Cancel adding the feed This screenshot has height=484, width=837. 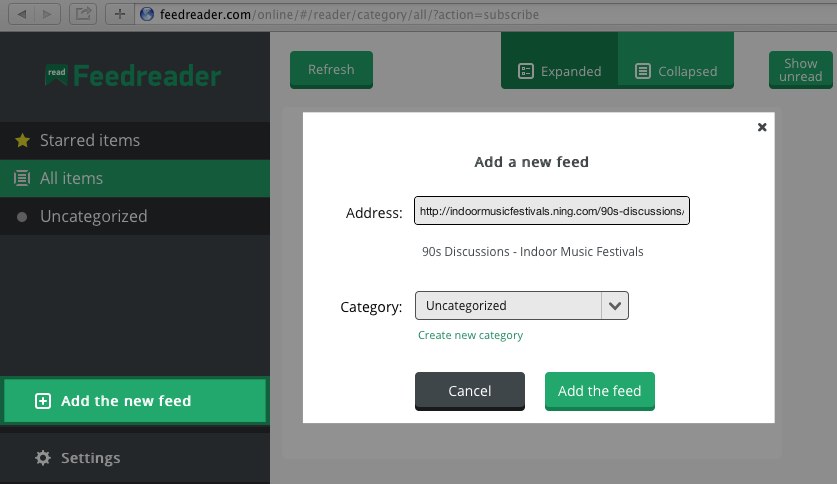tap(470, 391)
